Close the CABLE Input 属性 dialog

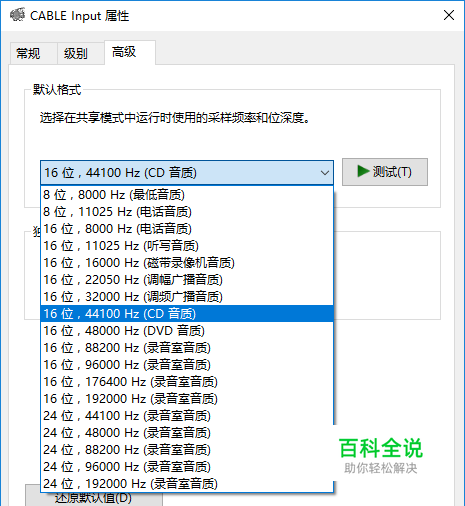click(449, 15)
